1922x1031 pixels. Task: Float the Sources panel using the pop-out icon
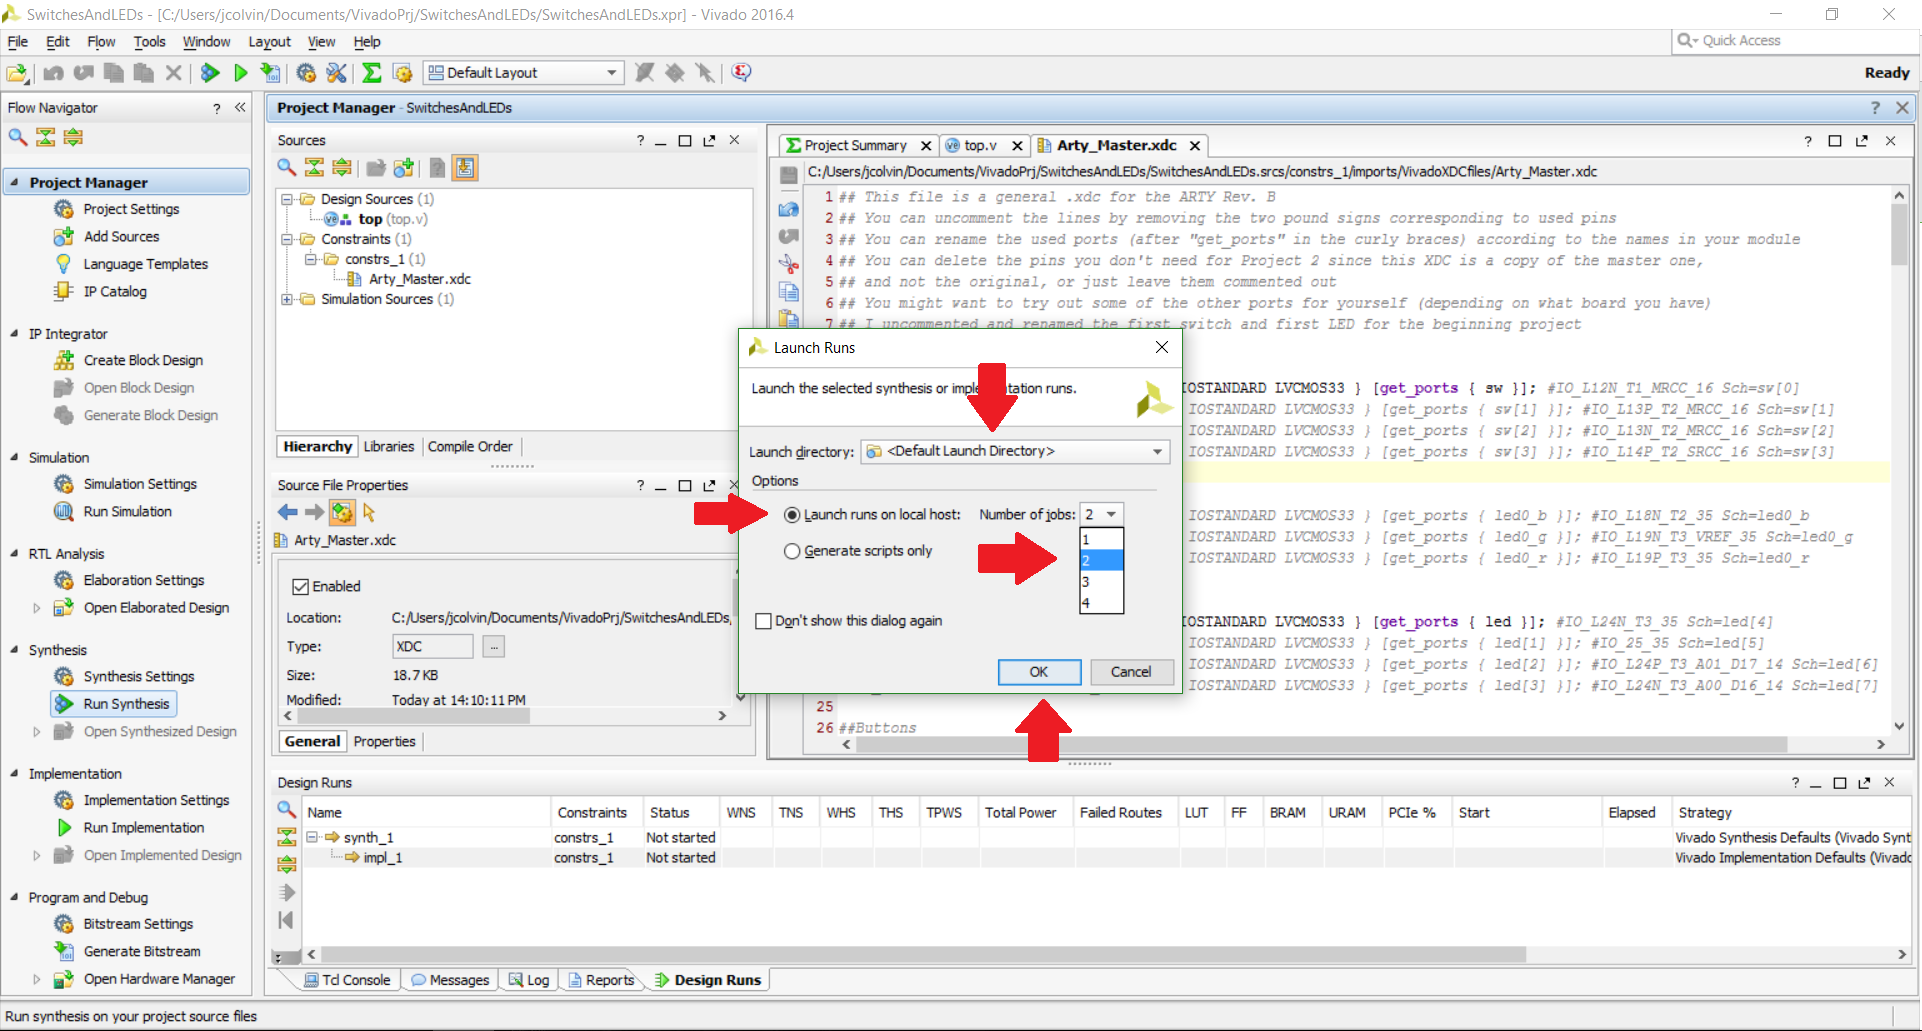pyautogui.click(x=709, y=141)
